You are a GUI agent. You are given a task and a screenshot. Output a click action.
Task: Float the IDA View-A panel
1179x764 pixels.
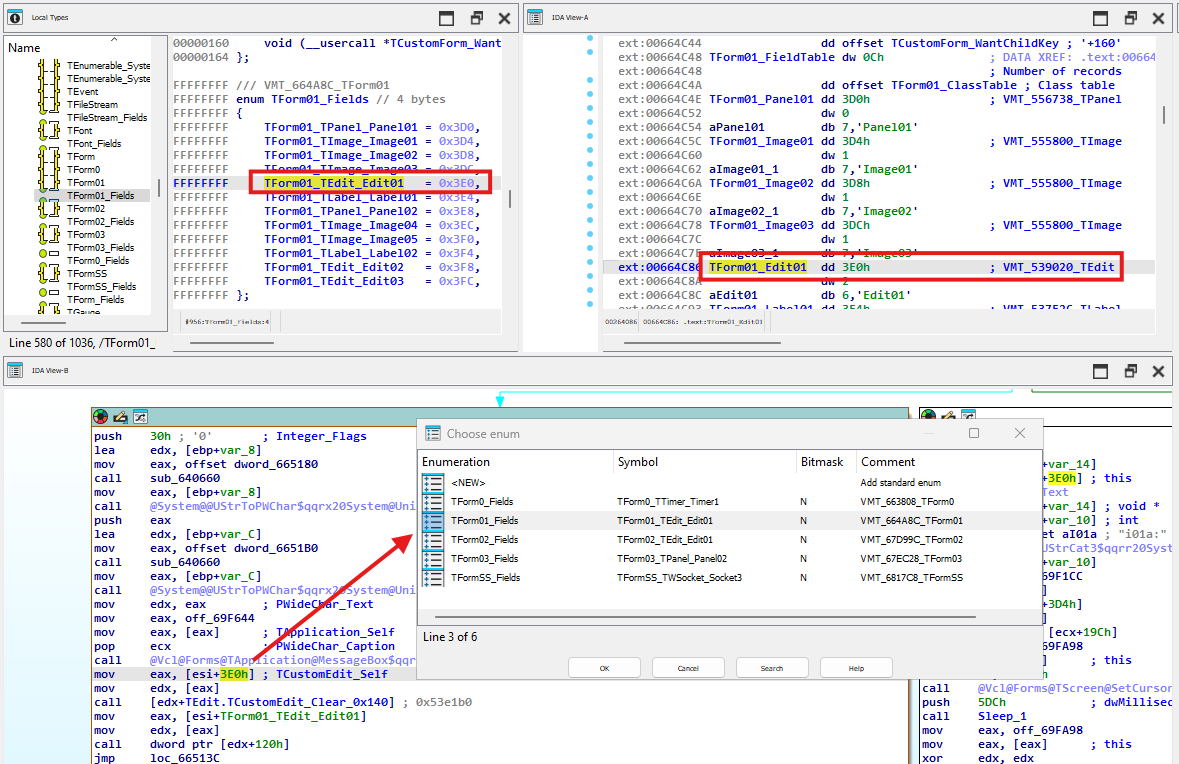point(1130,18)
